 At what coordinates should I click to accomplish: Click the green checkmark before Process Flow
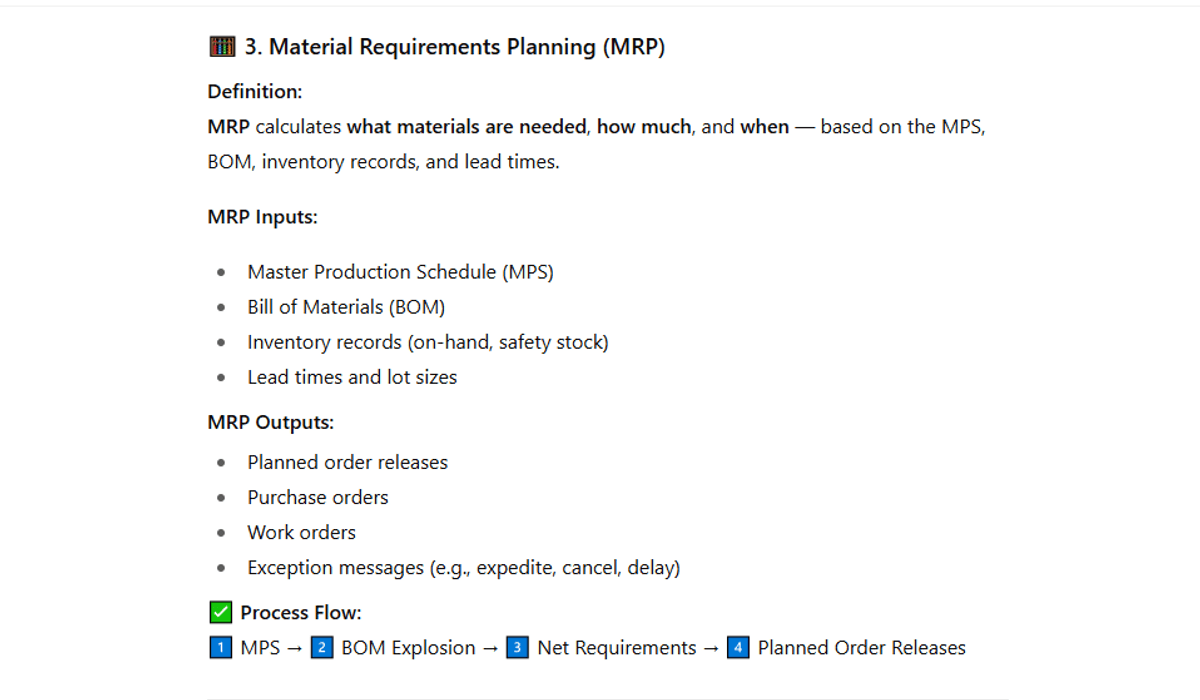coord(220,612)
